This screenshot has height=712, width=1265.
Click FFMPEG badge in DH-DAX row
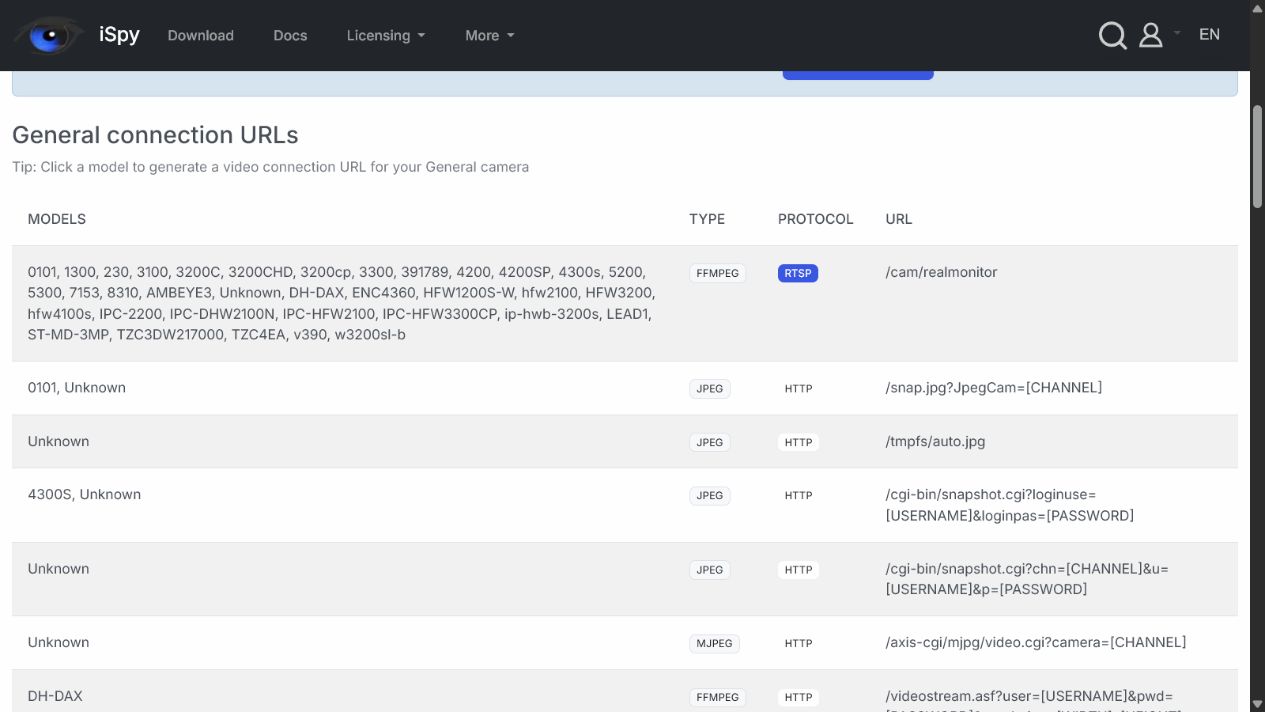(717, 697)
